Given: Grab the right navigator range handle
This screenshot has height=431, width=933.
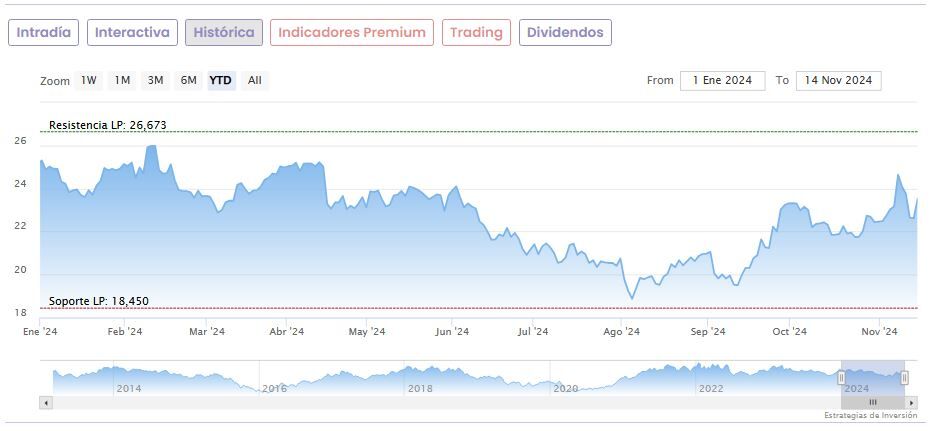Looking at the screenshot, I should (904, 377).
